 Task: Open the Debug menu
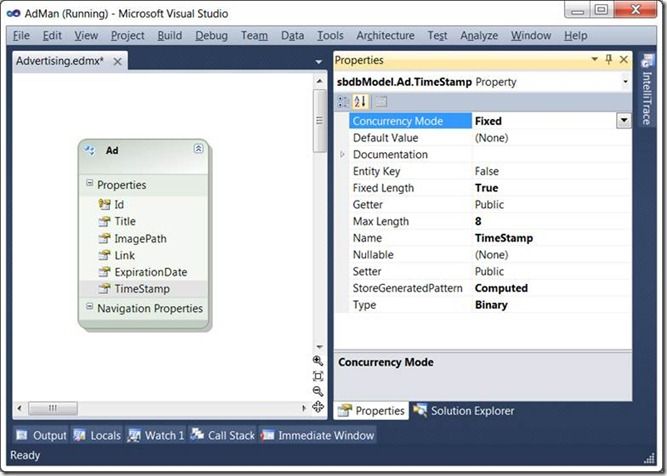click(211, 36)
